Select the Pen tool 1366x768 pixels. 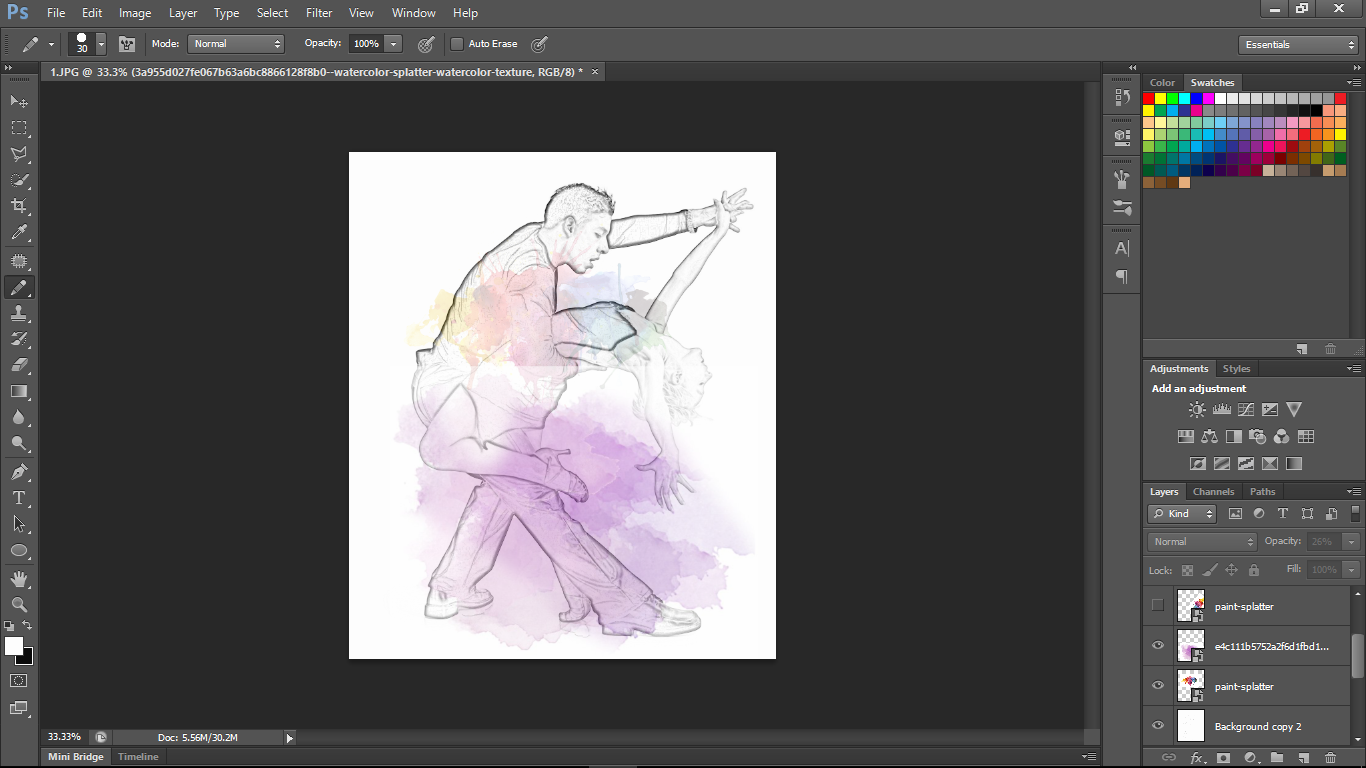(19, 471)
